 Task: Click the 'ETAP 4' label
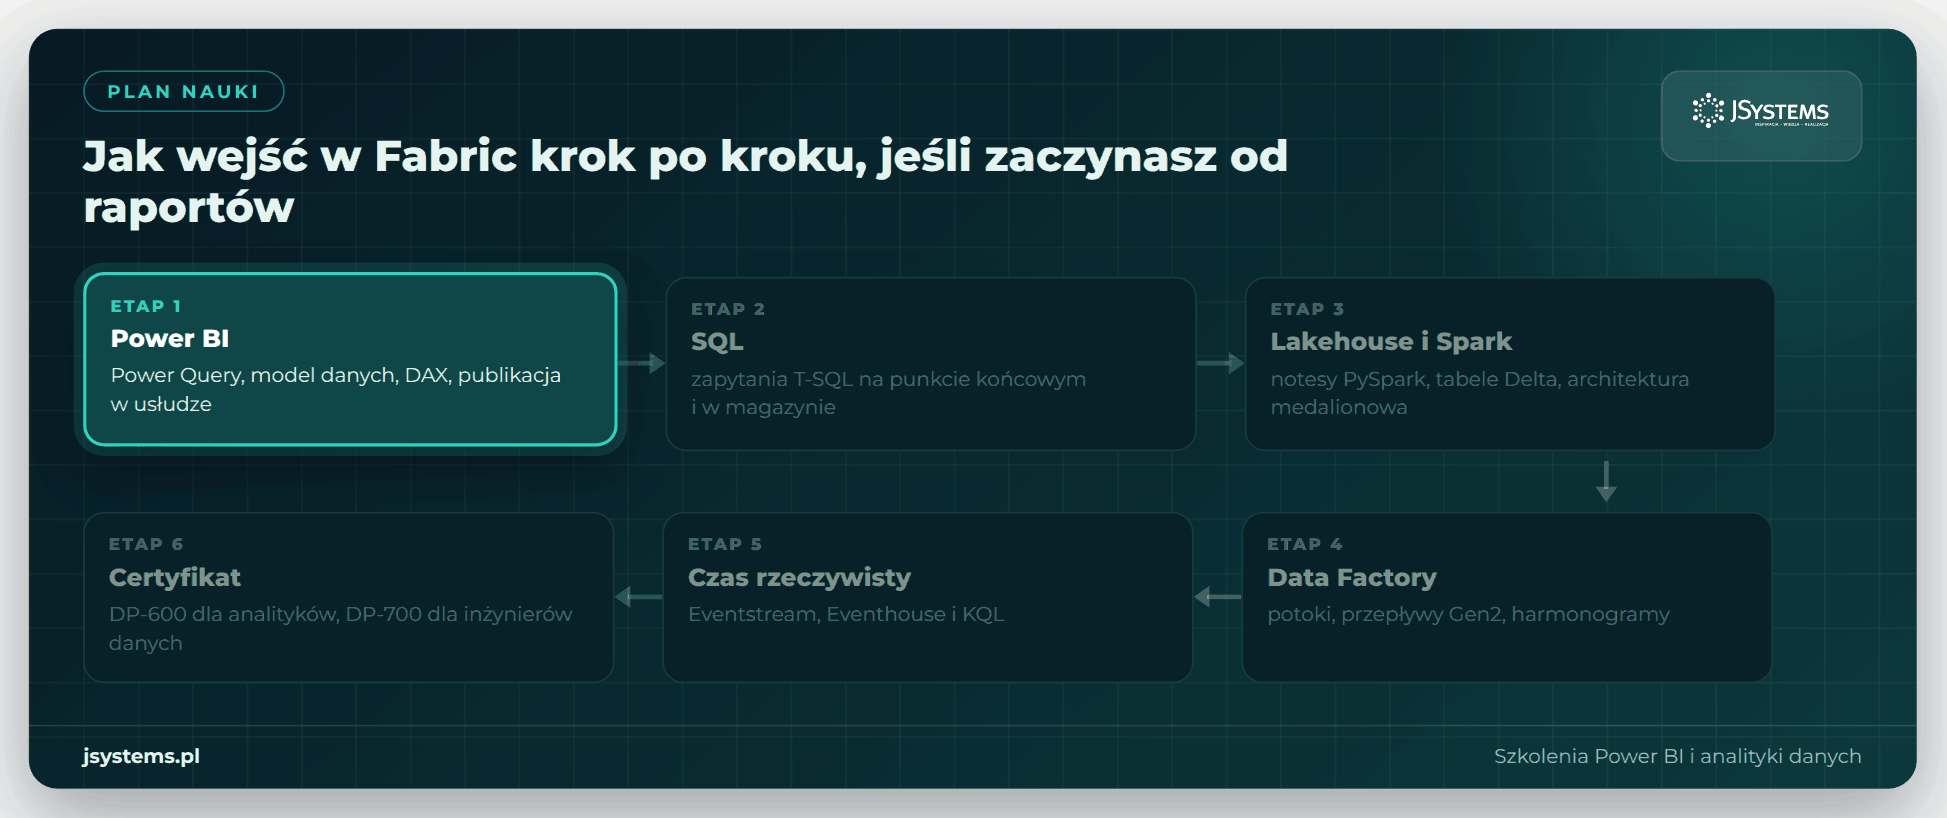[x=1305, y=544]
